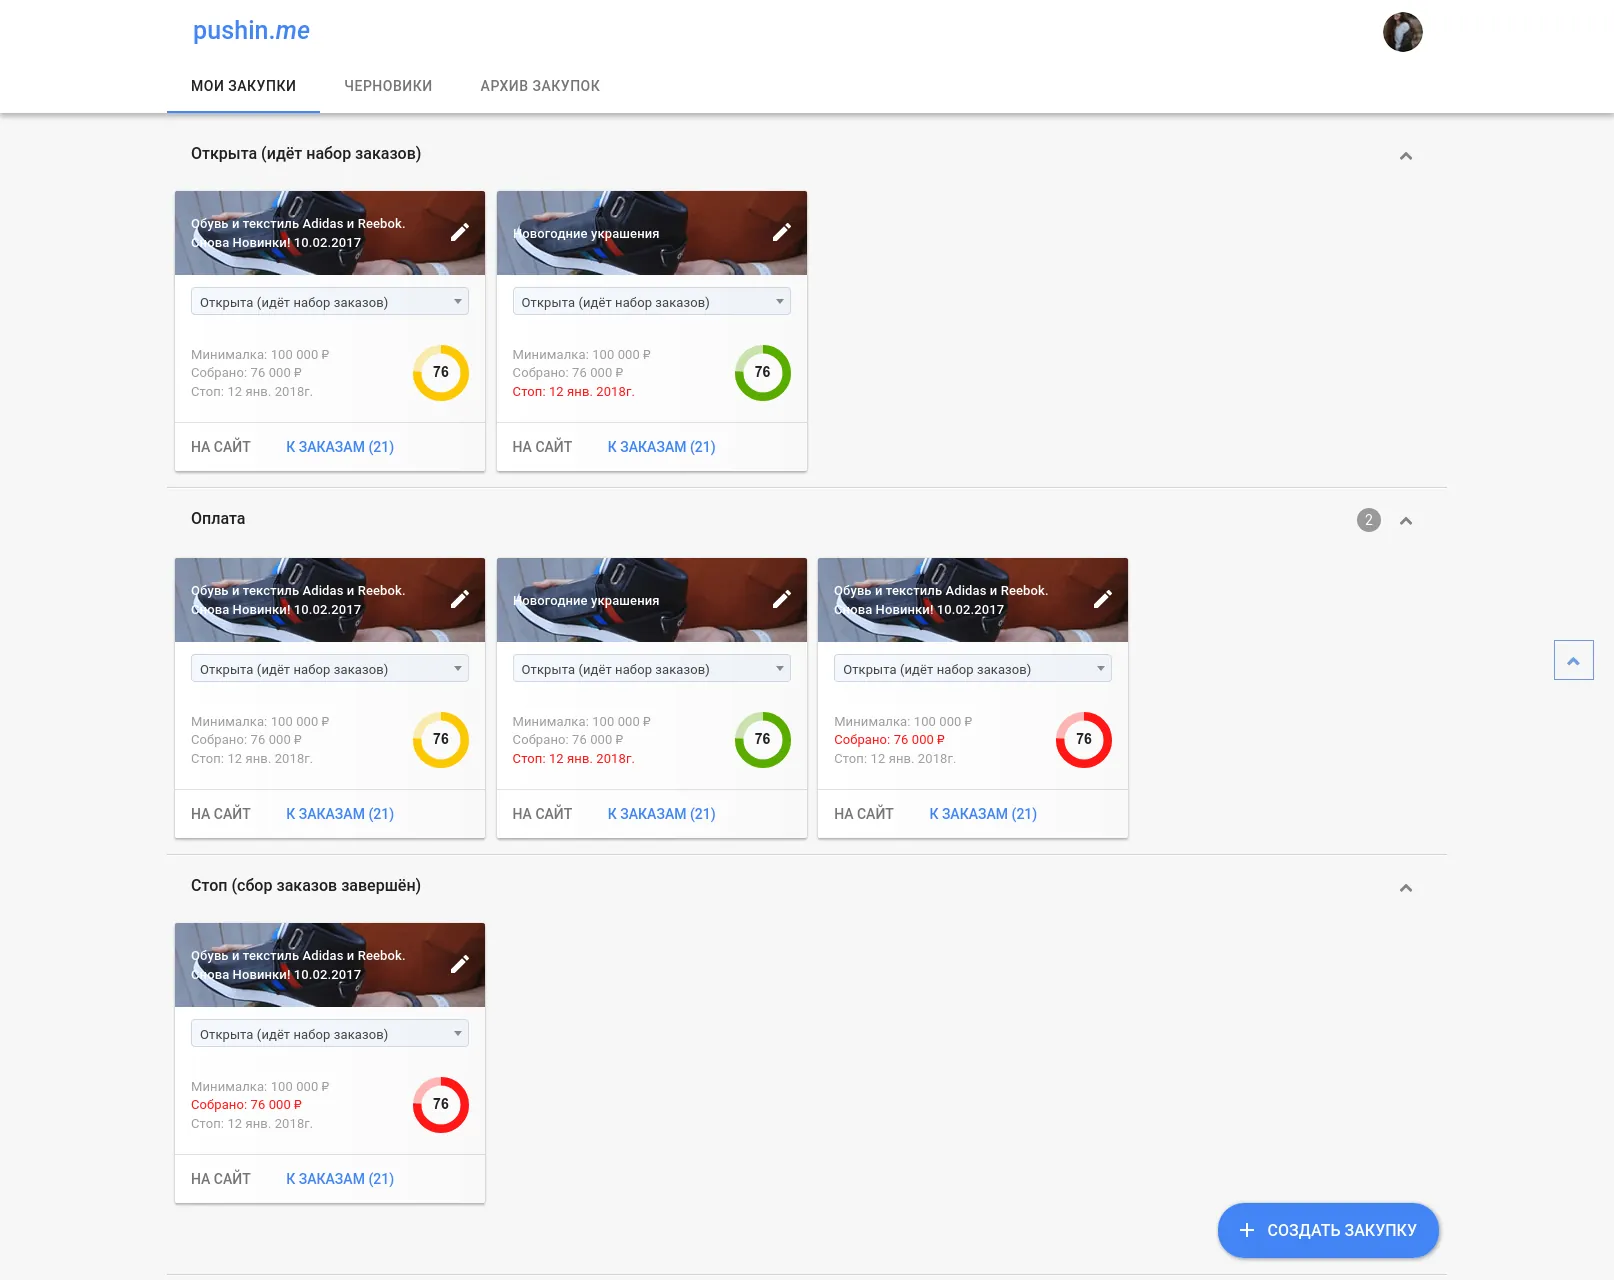Click edit pencil on third Оплата card
1614x1280 pixels.
tap(1103, 599)
